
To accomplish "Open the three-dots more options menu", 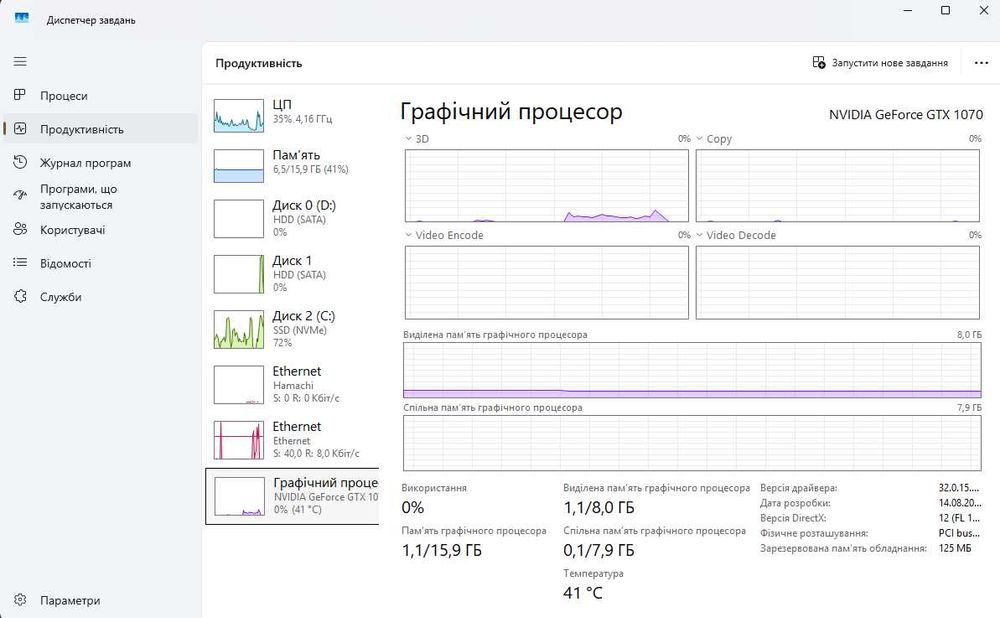I will [x=982, y=63].
